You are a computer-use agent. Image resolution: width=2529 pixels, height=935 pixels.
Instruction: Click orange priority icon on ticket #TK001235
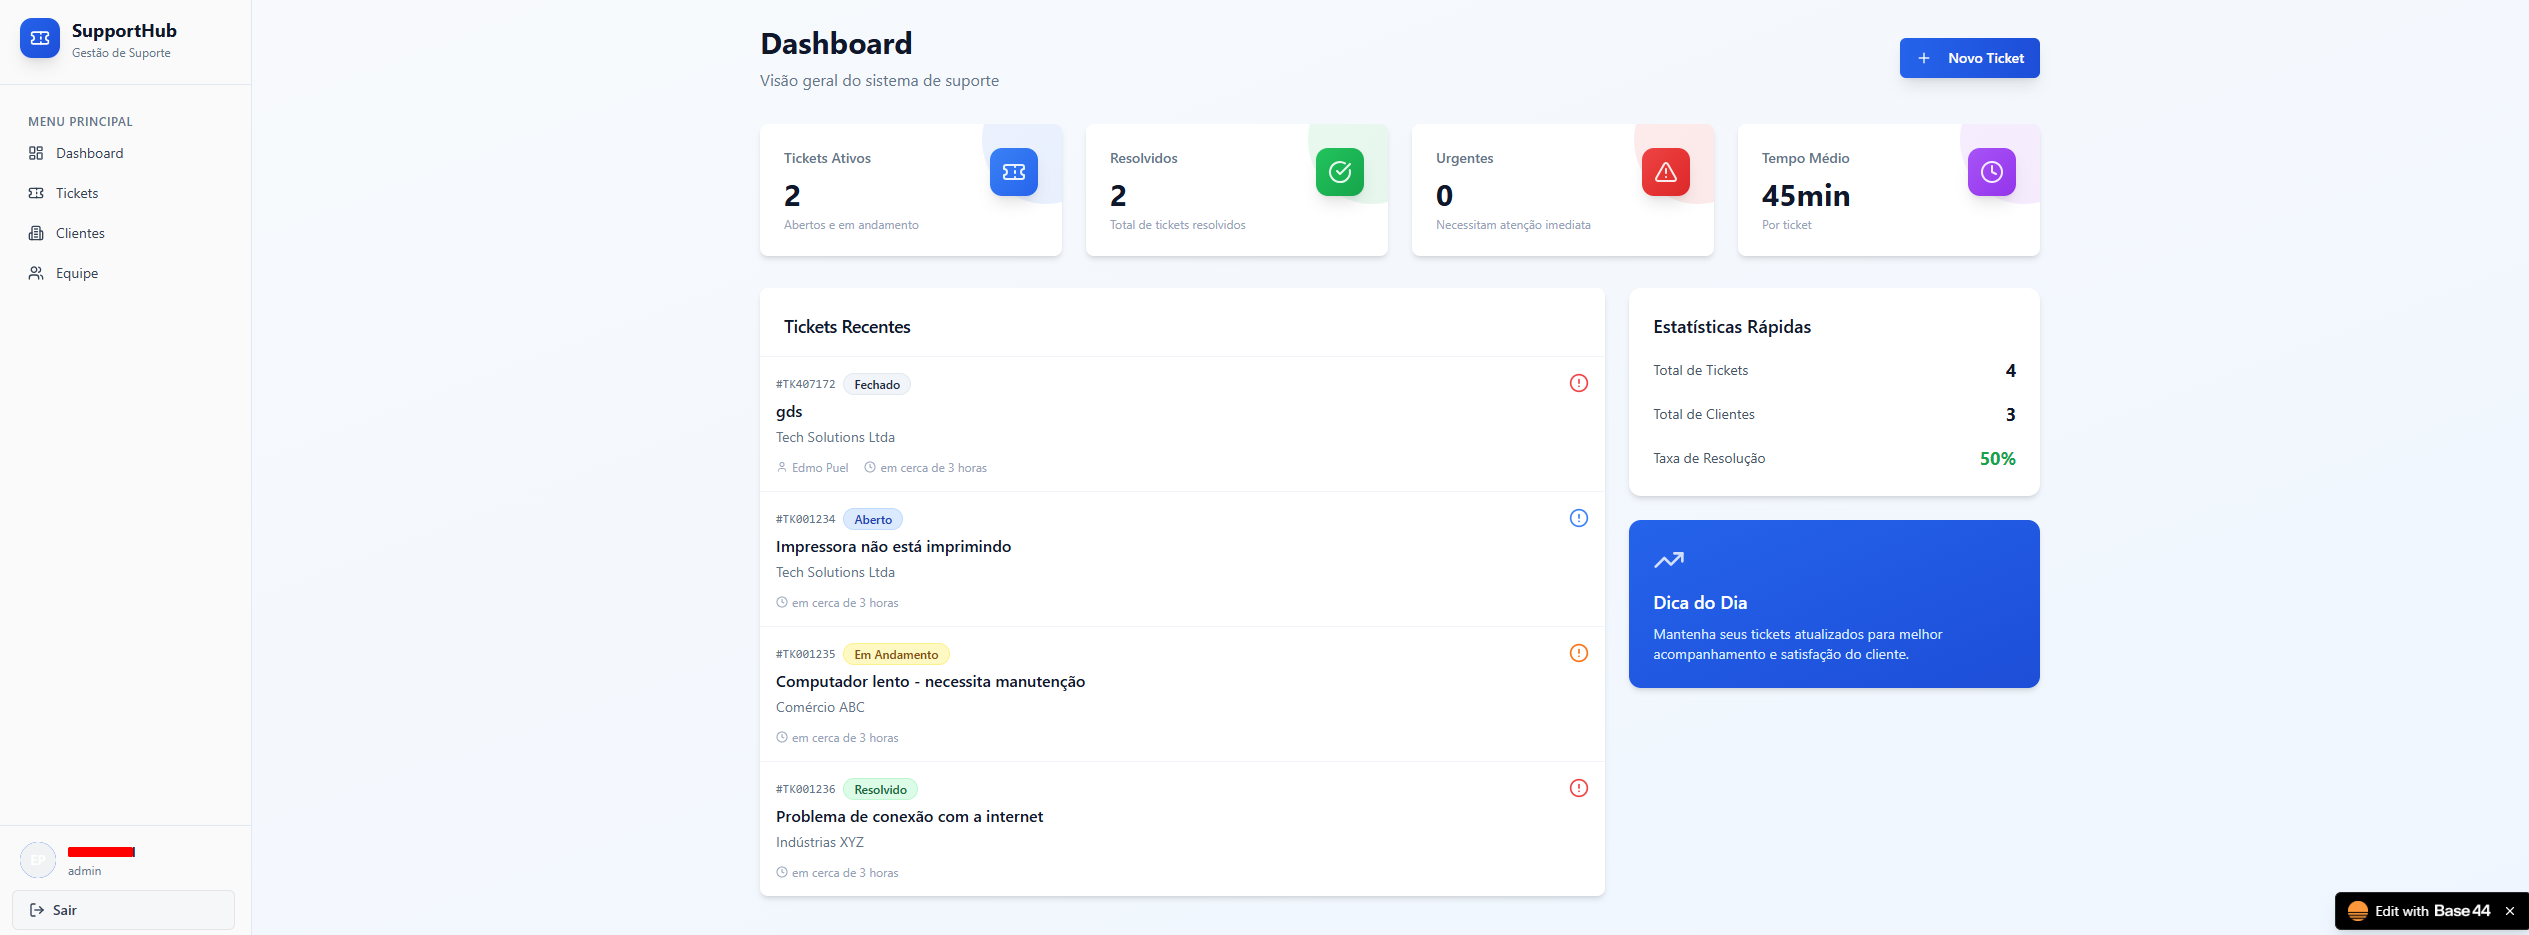point(1578,653)
